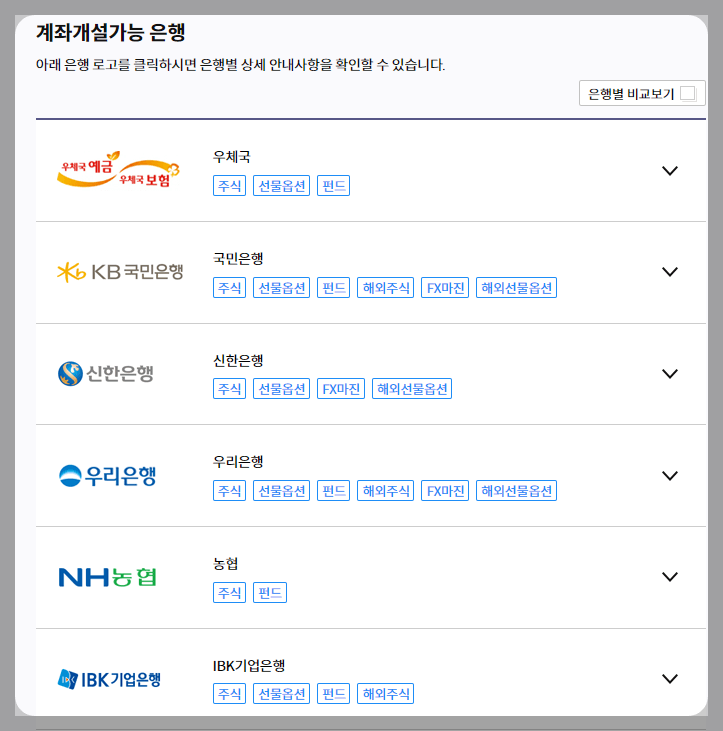Viewport: 723px width, 731px height.
Task: Click the 펀드 tag under 우체국
Action: click(x=333, y=186)
